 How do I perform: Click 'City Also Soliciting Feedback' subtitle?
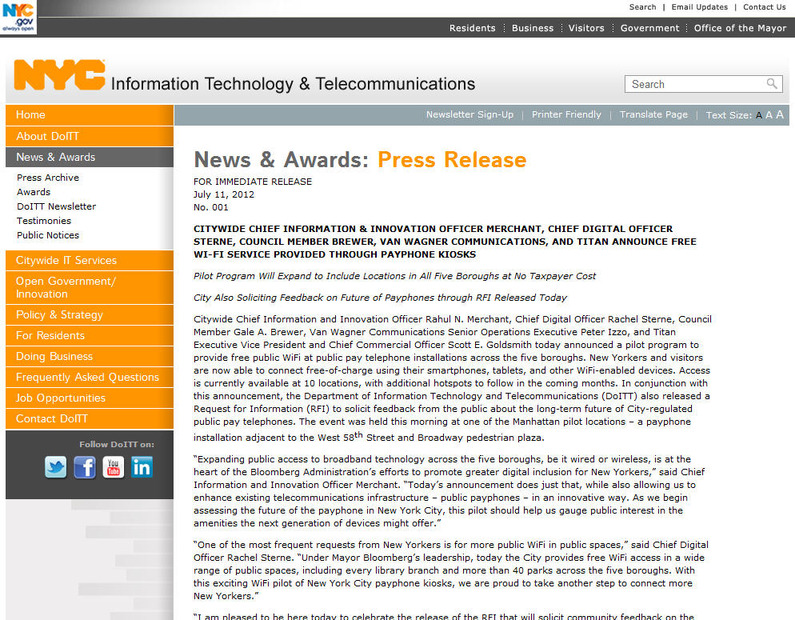click(x=380, y=298)
